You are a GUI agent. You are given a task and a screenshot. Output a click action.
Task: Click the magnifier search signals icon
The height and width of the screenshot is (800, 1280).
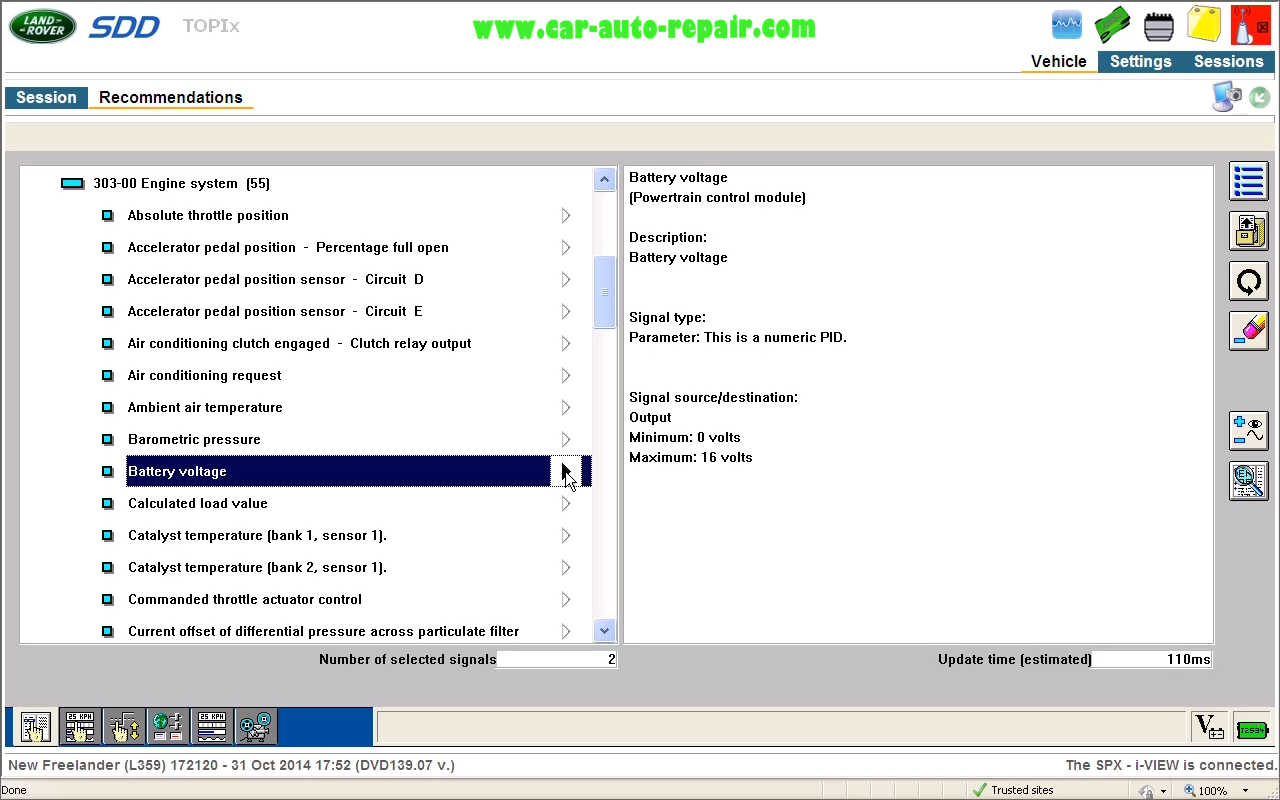click(x=1248, y=481)
